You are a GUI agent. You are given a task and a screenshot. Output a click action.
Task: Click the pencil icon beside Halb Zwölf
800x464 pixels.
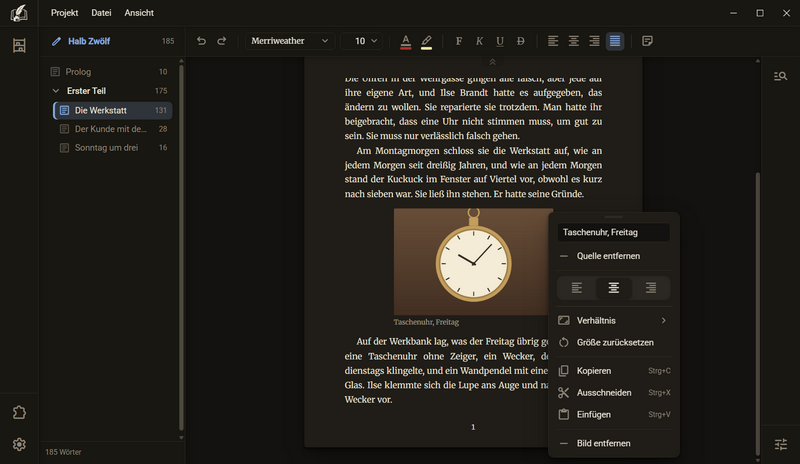(57, 41)
